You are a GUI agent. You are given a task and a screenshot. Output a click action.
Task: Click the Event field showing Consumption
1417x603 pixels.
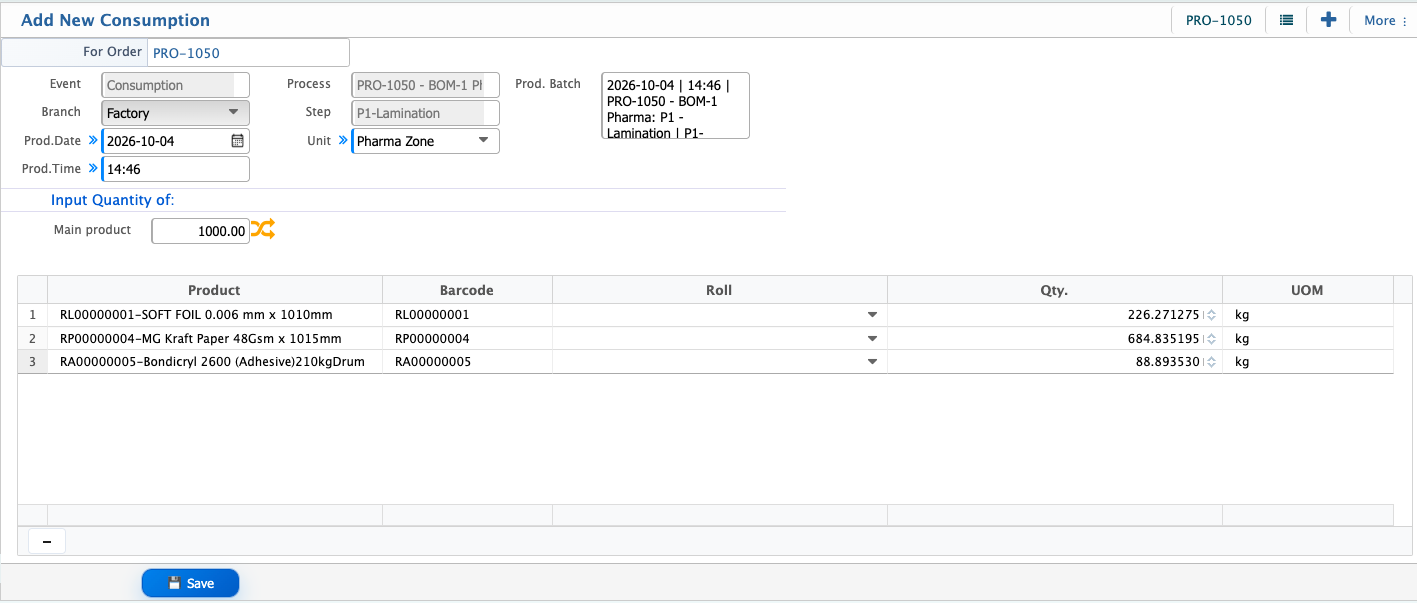pos(175,85)
